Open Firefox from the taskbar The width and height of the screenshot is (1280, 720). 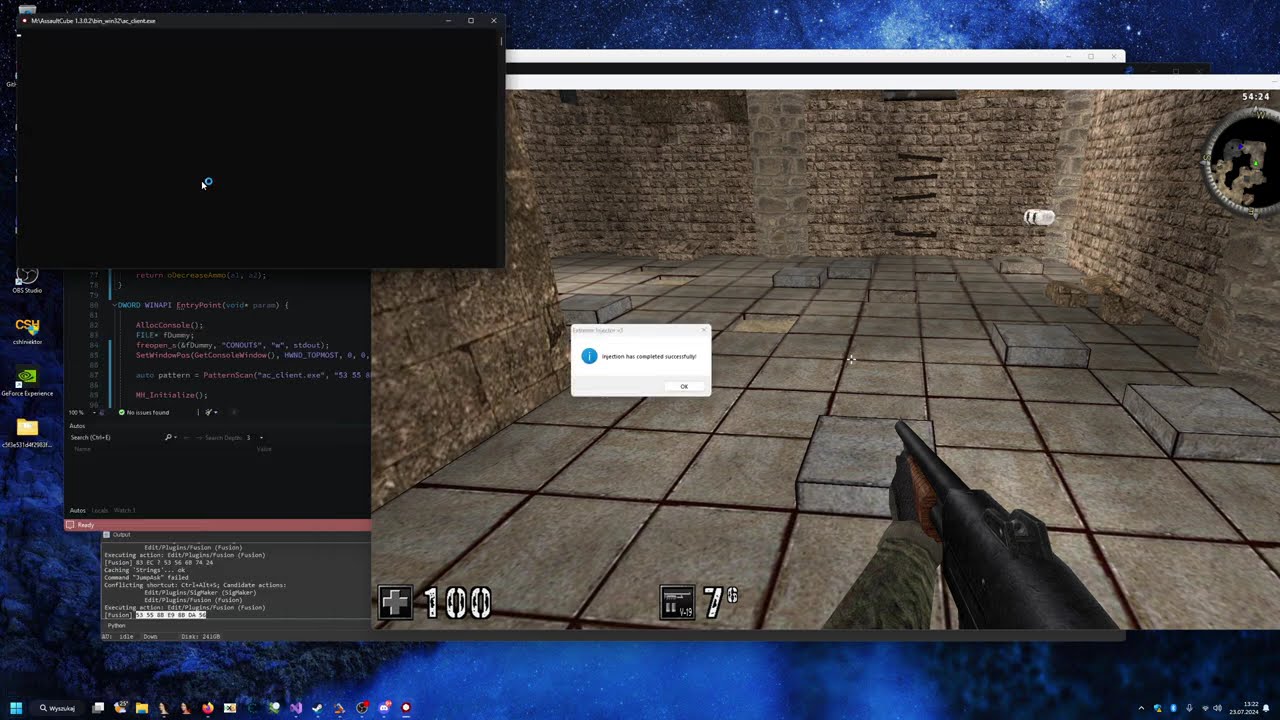pyautogui.click(x=208, y=708)
